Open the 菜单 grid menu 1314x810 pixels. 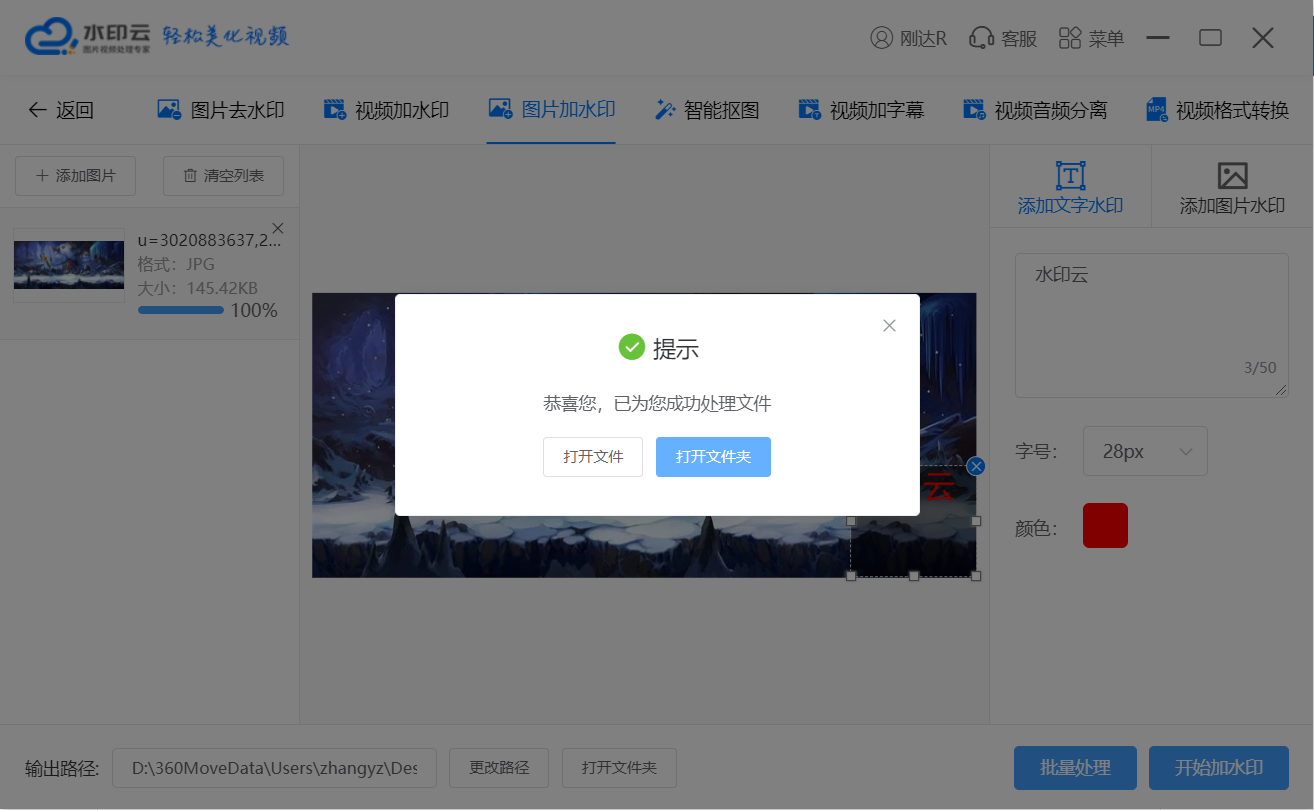pyautogui.click(x=1091, y=38)
